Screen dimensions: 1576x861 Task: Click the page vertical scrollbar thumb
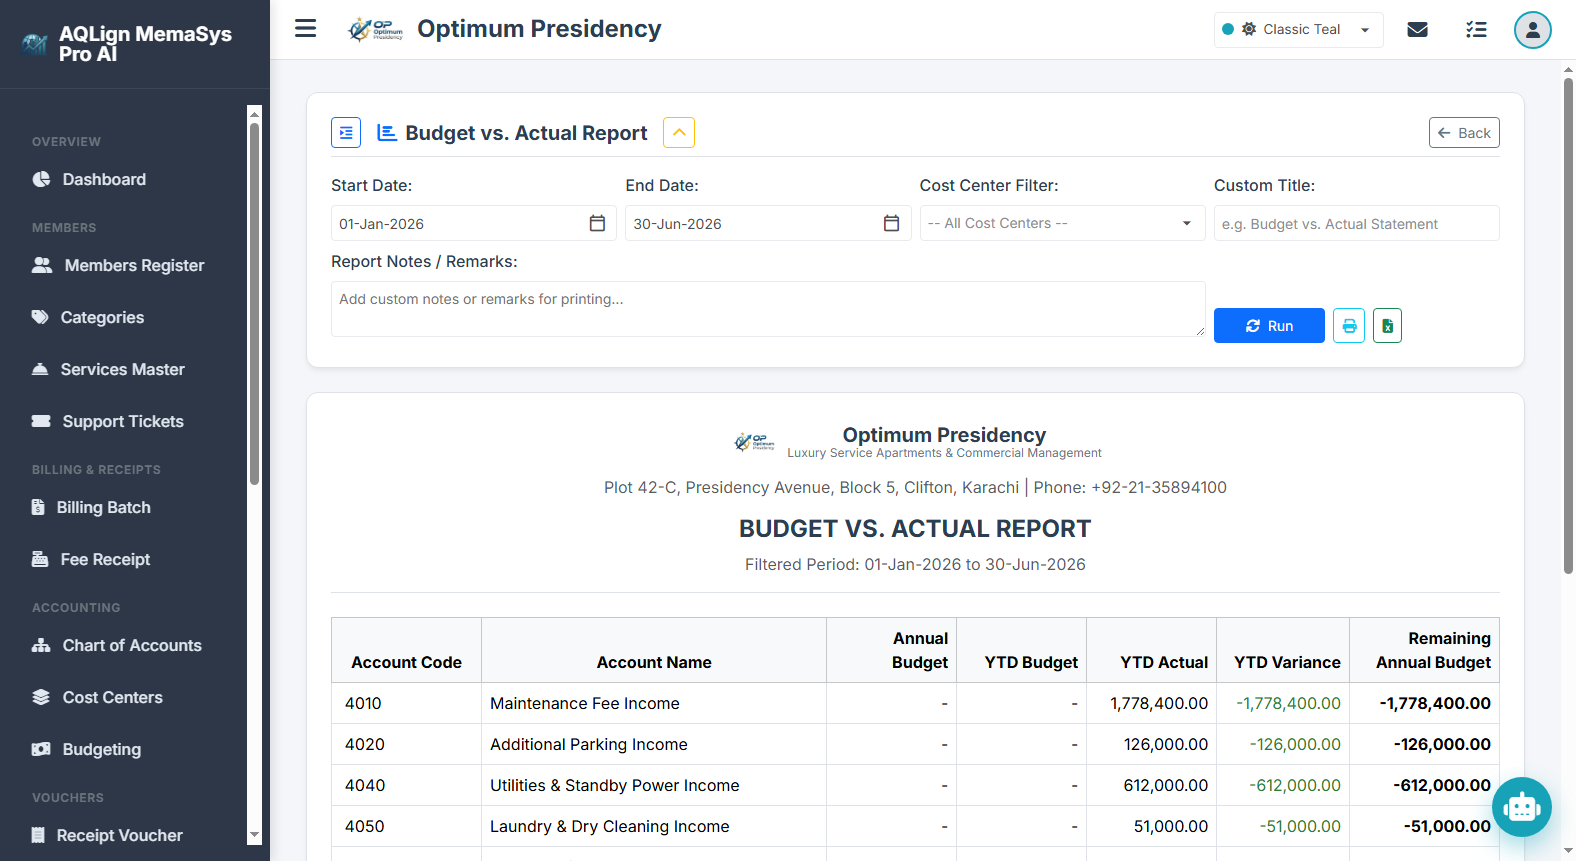pos(1568,325)
